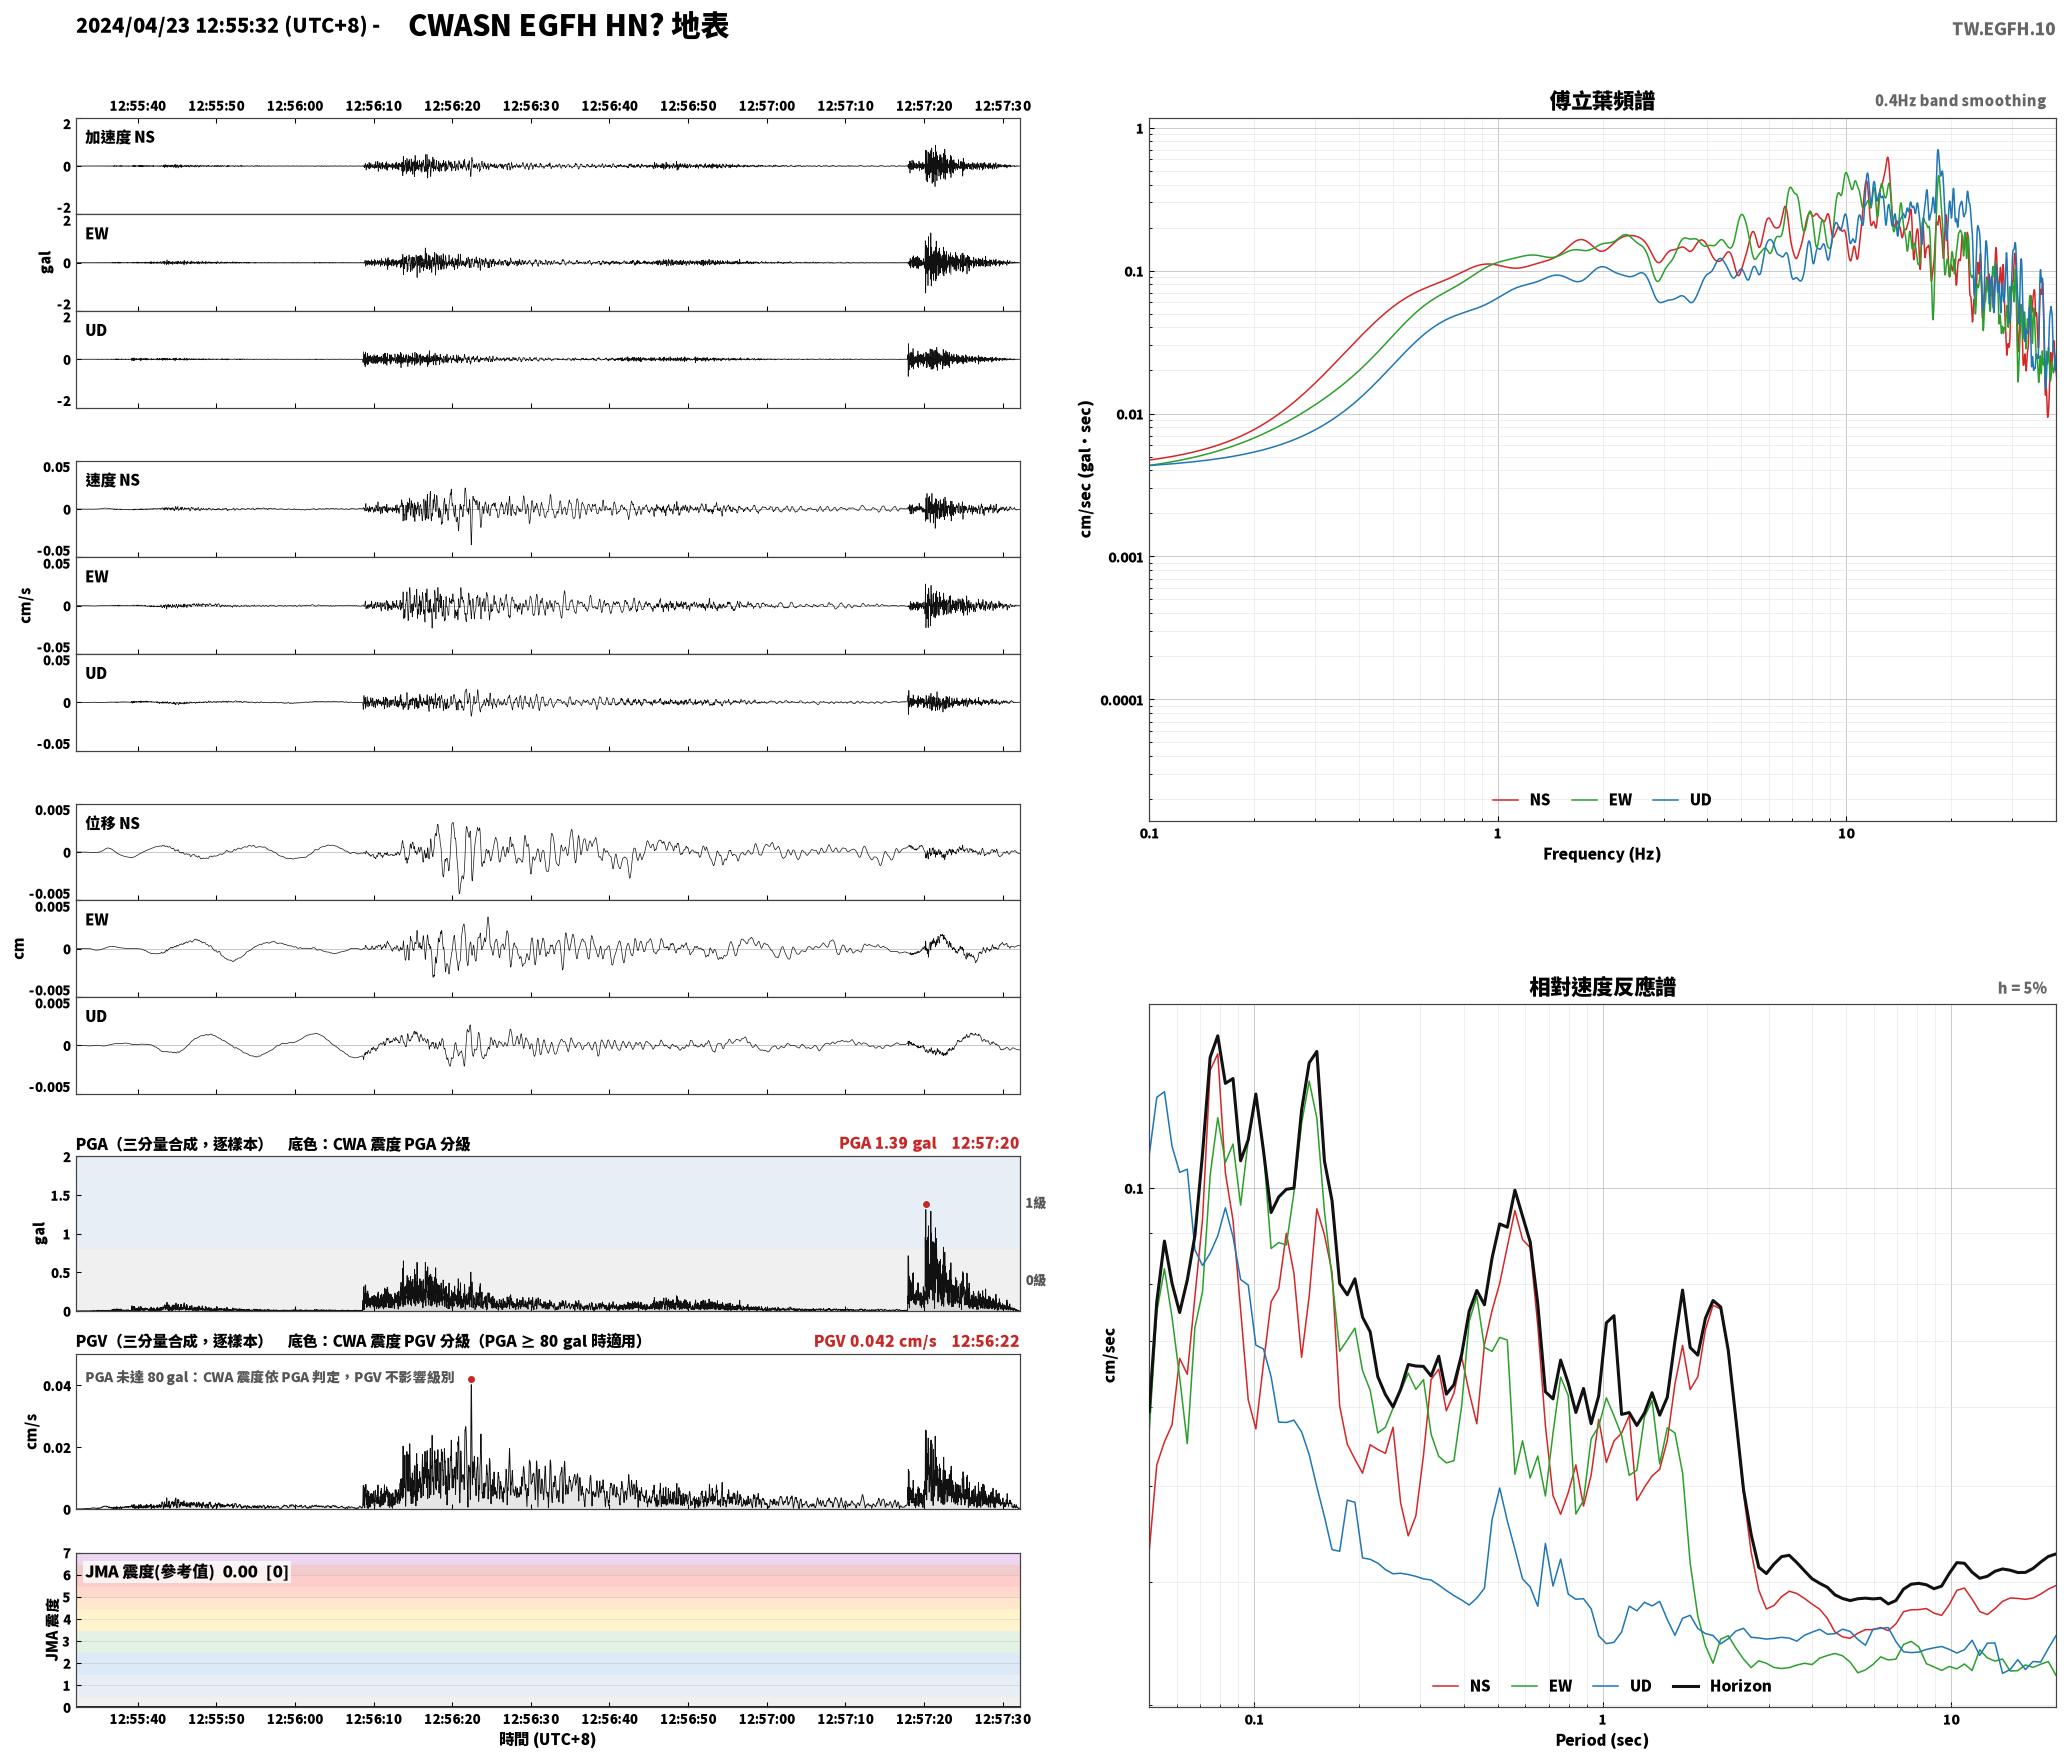The image size is (2066, 1760).
Task: Click the 速度 NS trace label
Action: (x=113, y=480)
